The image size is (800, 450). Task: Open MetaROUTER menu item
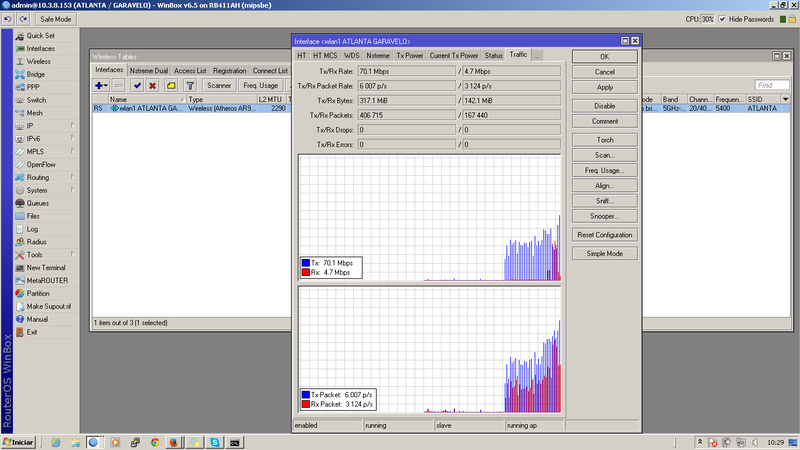pyautogui.click(x=47, y=281)
